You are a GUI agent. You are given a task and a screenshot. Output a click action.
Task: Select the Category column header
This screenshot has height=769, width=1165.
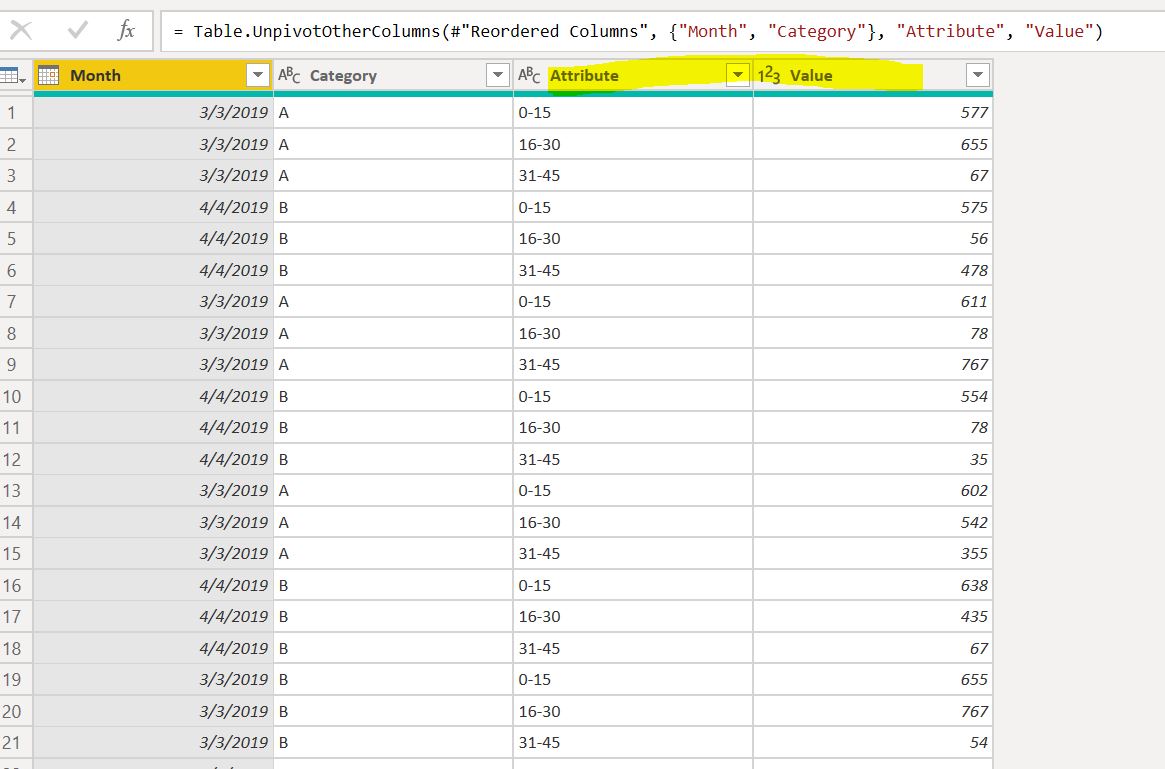pyautogui.click(x=393, y=76)
